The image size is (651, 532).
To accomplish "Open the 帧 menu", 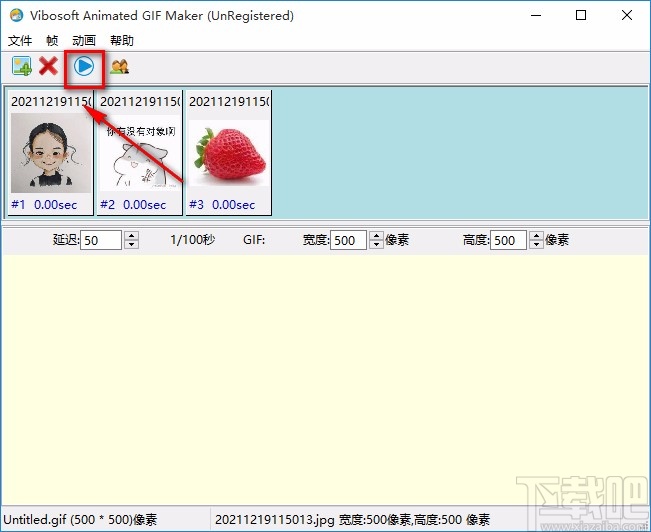I will tap(52, 41).
